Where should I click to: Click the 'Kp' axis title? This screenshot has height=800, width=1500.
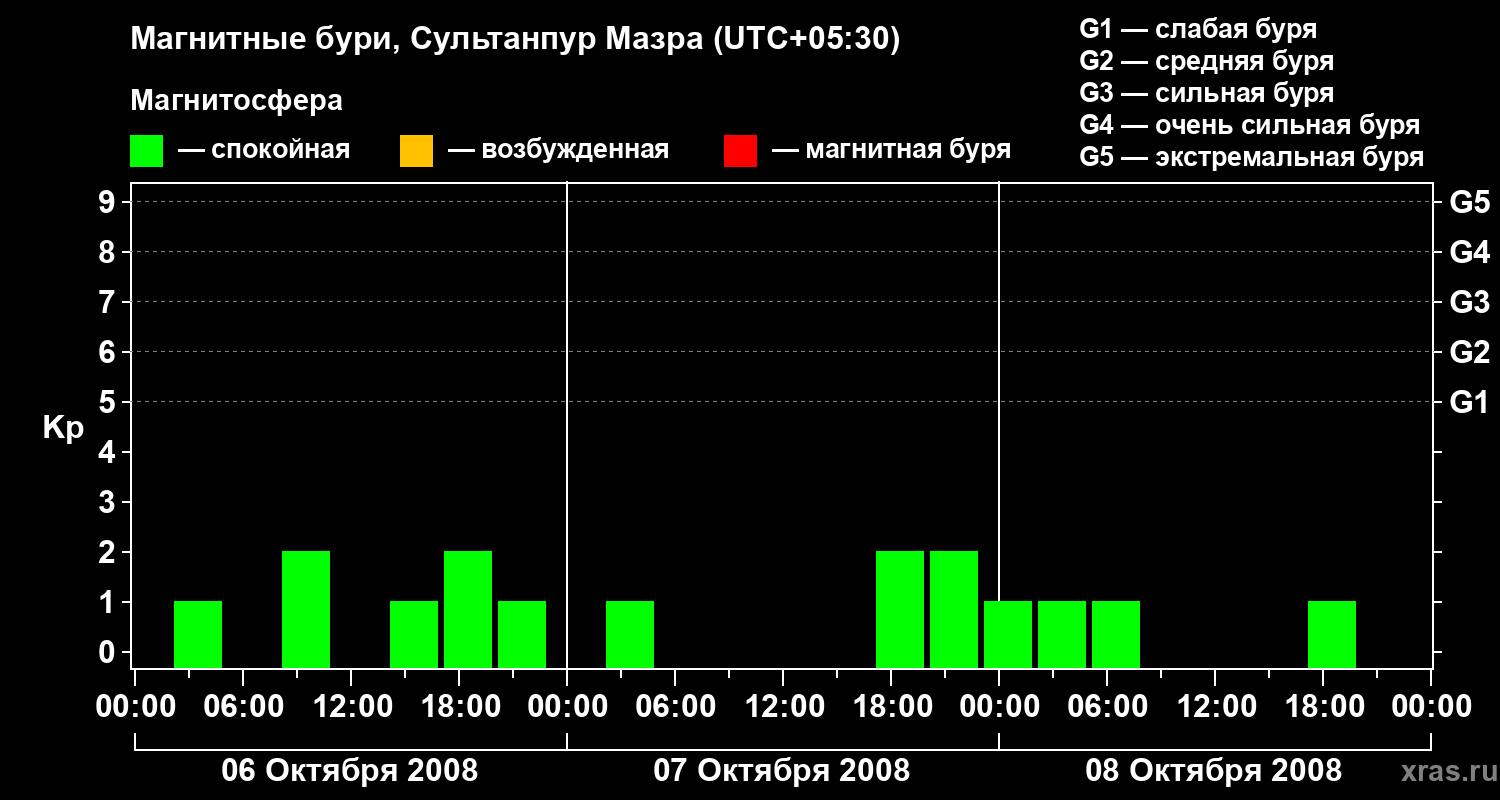point(63,428)
